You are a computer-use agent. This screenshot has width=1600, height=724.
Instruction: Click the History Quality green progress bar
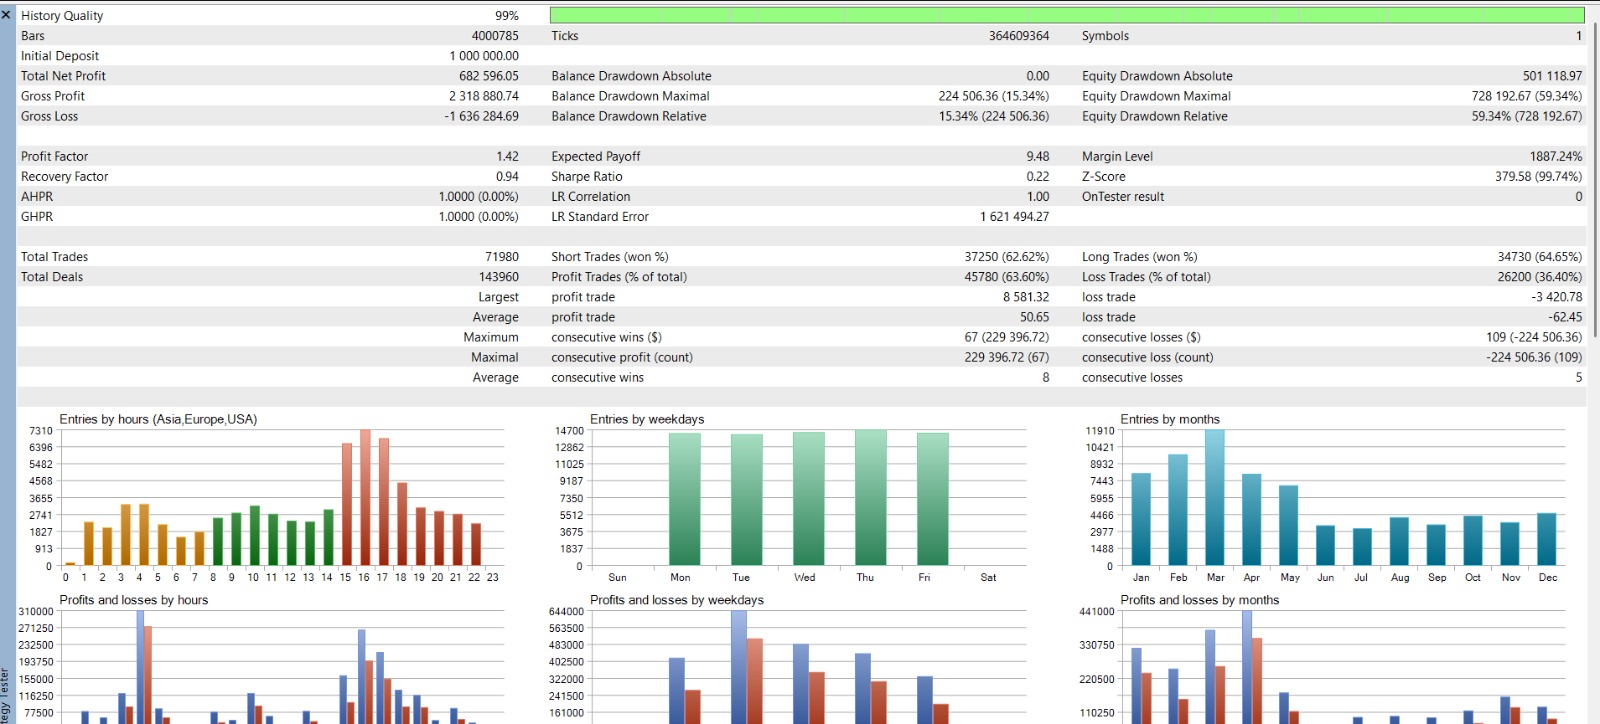tap(1067, 15)
